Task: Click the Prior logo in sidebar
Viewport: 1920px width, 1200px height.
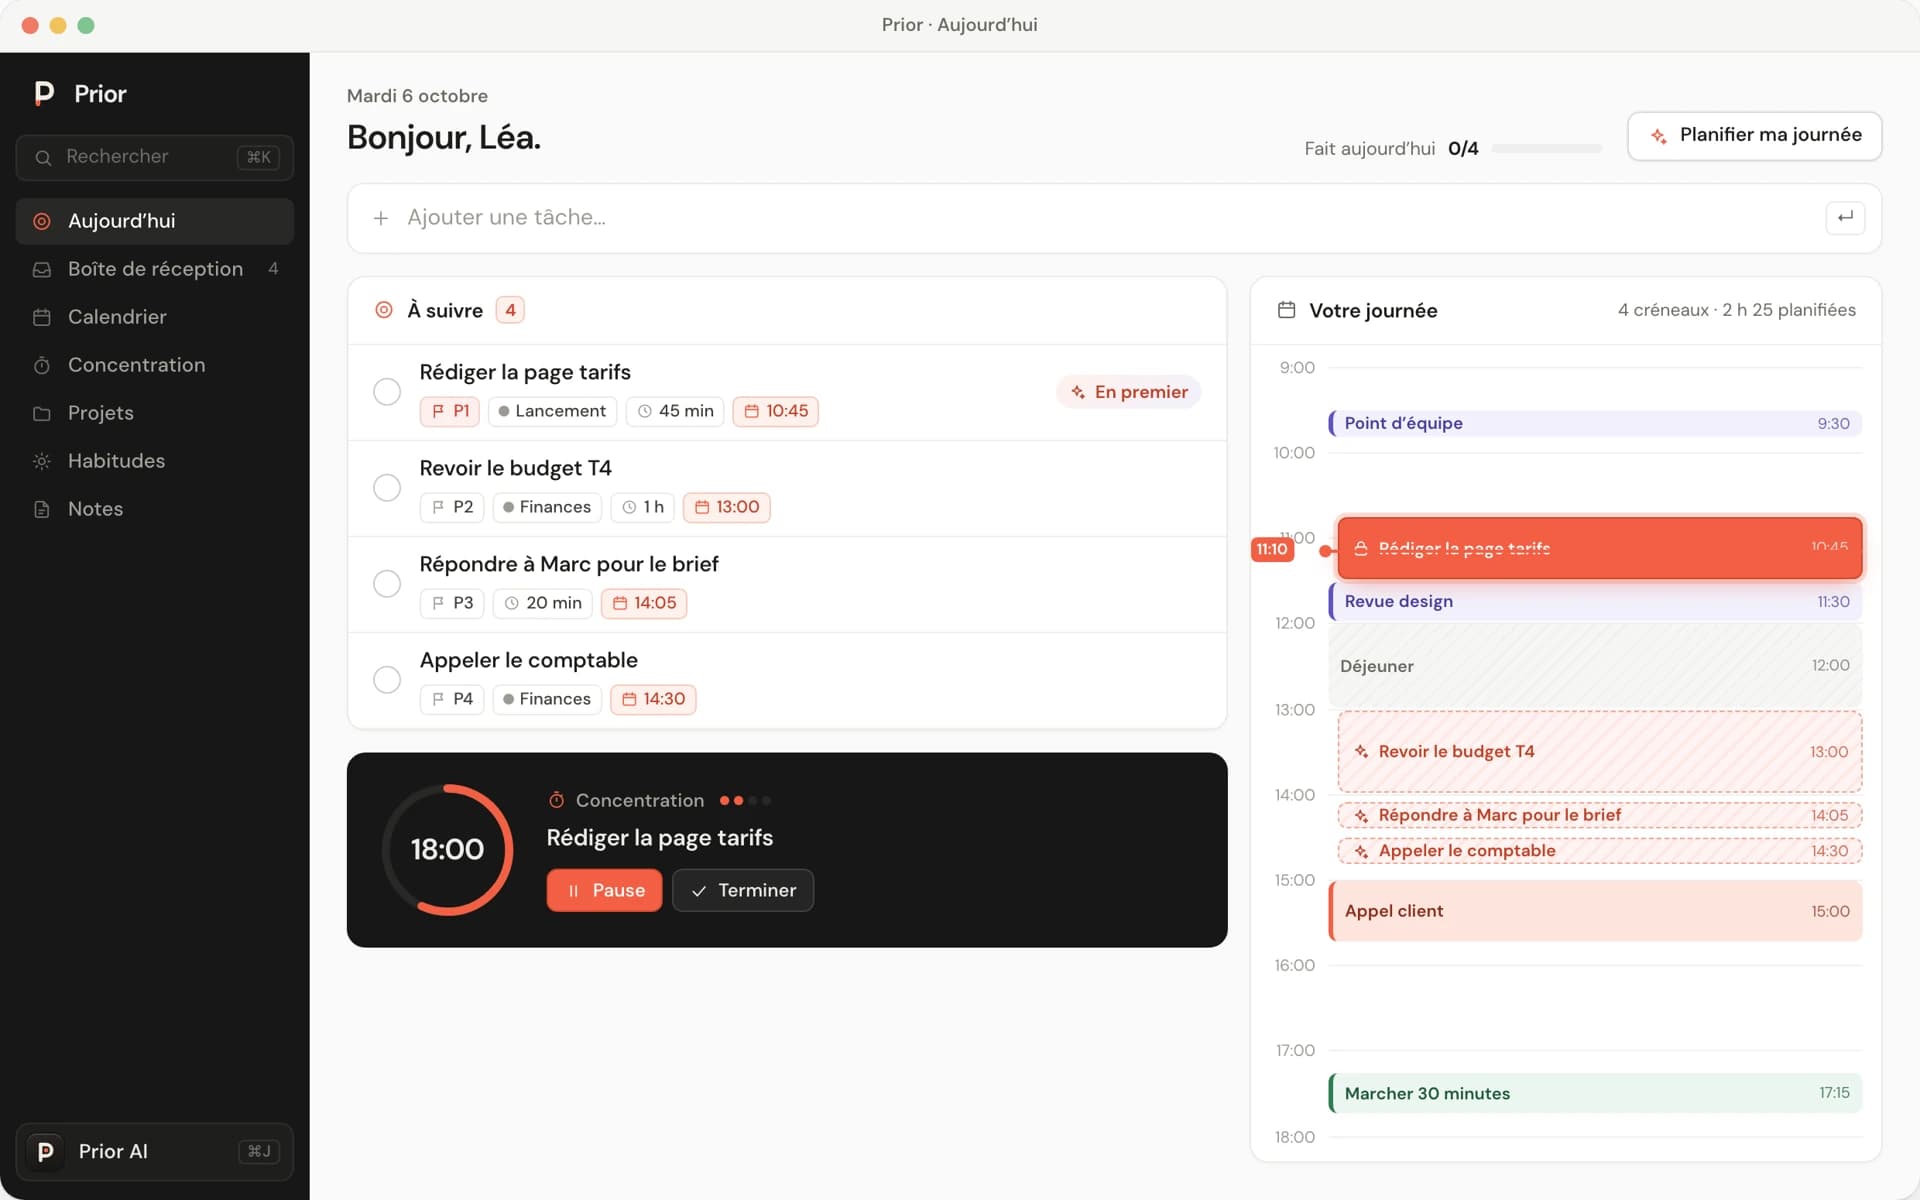Action: (x=44, y=93)
